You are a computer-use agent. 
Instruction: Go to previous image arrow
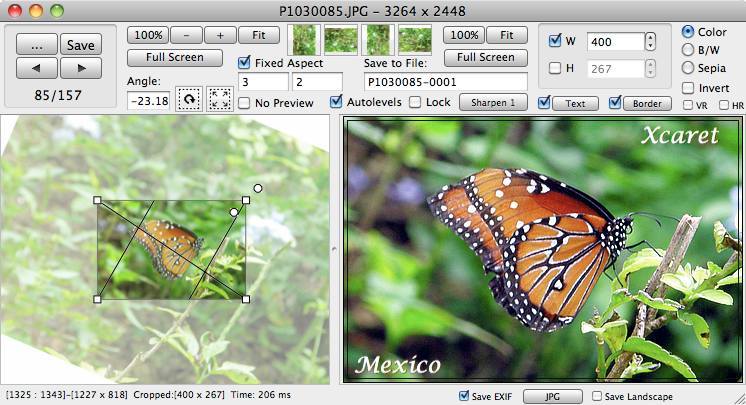pyautogui.click(x=37, y=68)
